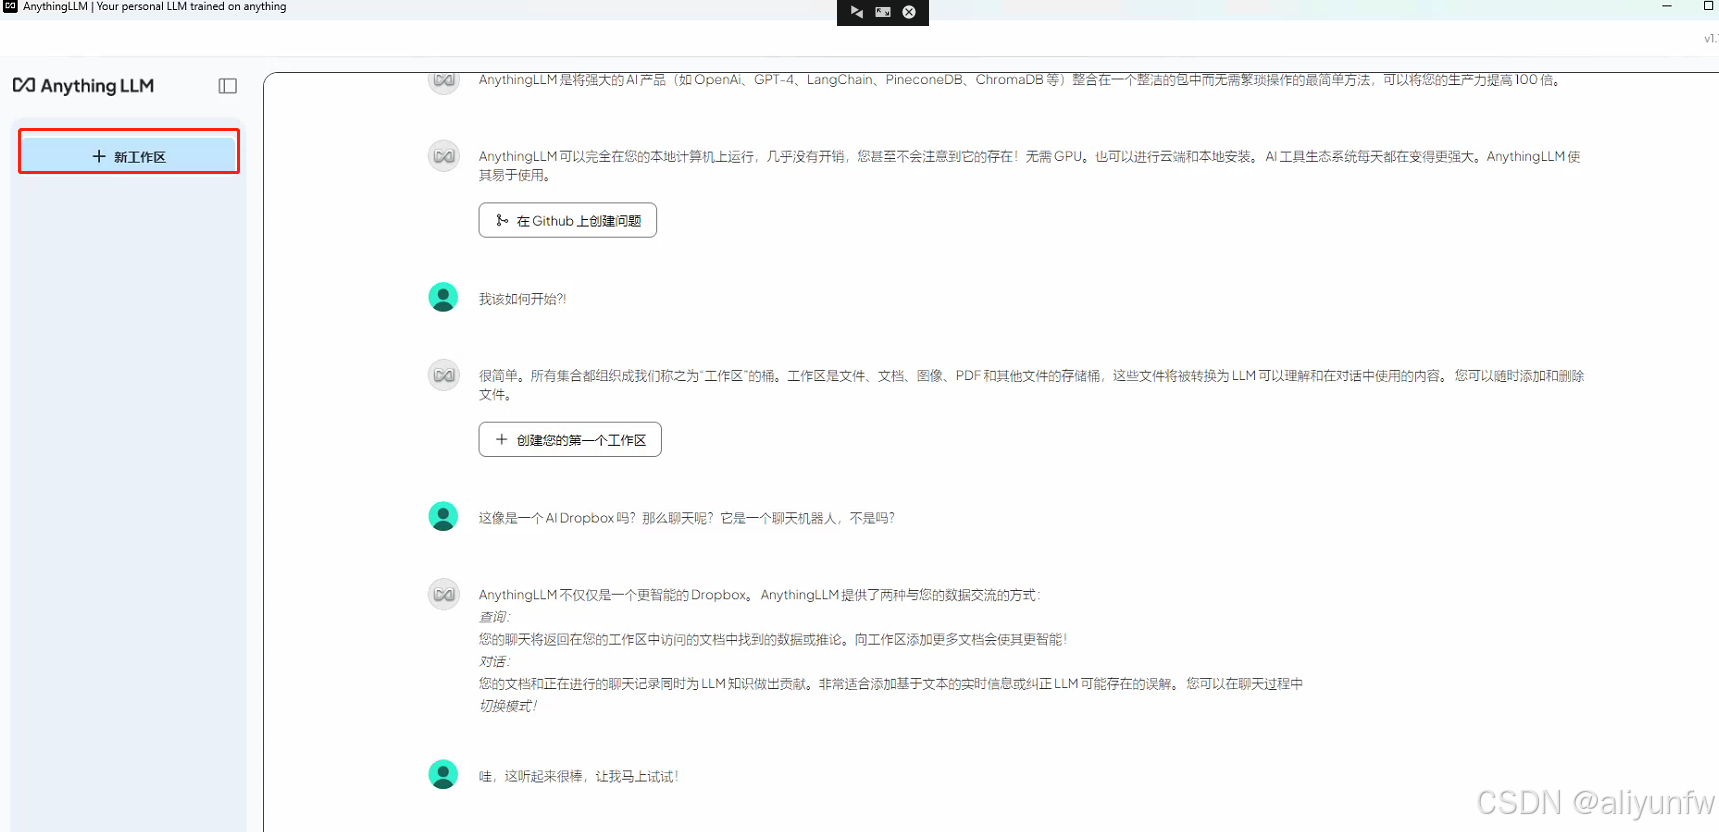Click user avatar beside 哇，这听起来很棒
This screenshot has width=1719, height=832.
(443, 774)
